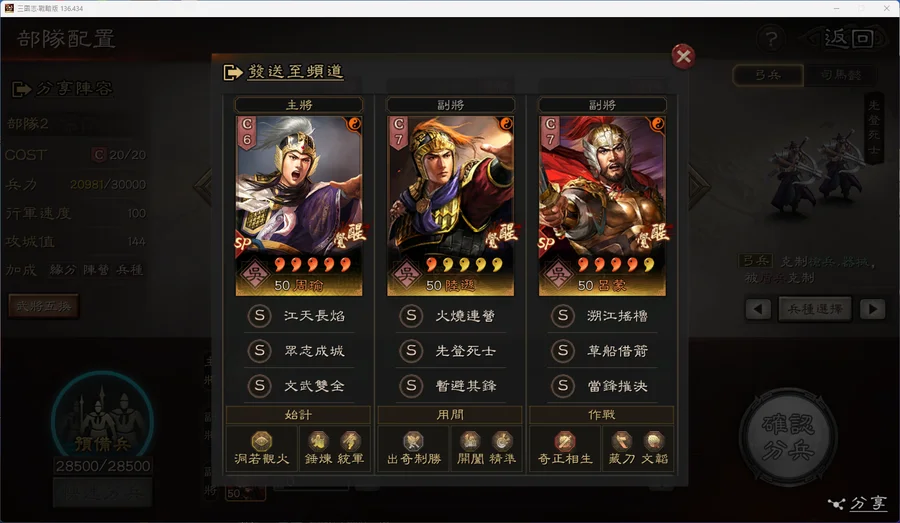Switch to previous troop type arrow
Screen dimensions: 900x523
point(758,309)
